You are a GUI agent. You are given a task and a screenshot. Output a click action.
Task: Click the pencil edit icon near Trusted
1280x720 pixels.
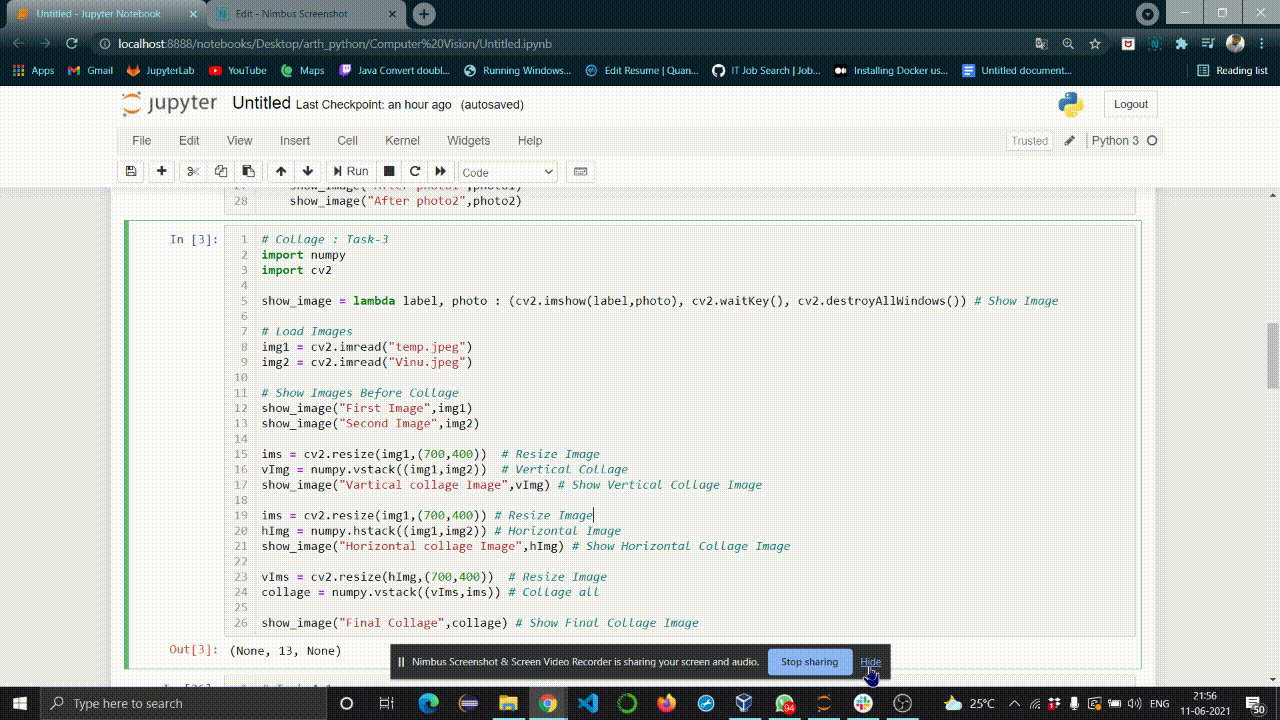tap(1069, 141)
